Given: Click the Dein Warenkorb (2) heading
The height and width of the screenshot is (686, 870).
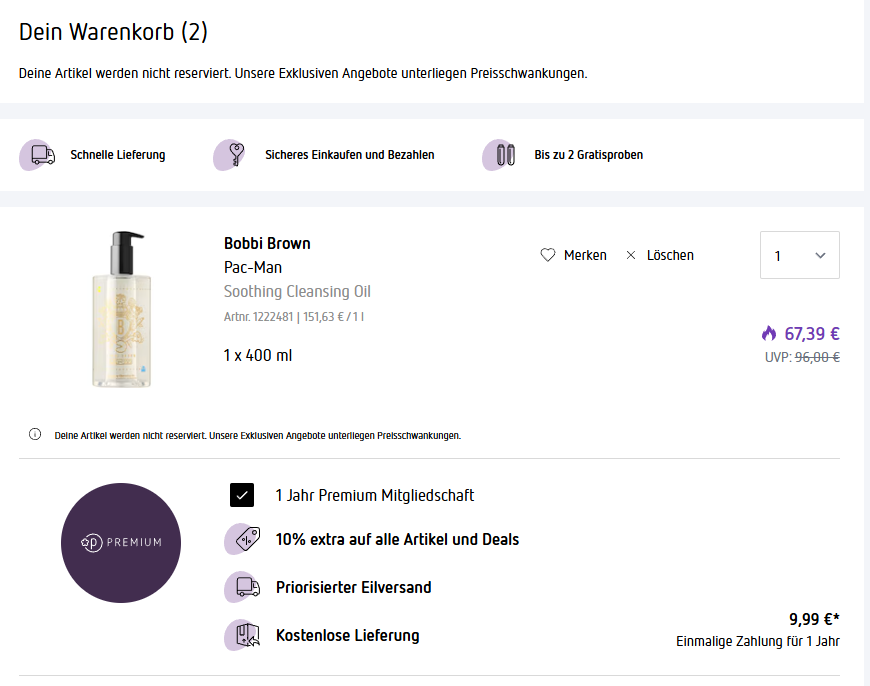Looking at the screenshot, I should [x=114, y=32].
